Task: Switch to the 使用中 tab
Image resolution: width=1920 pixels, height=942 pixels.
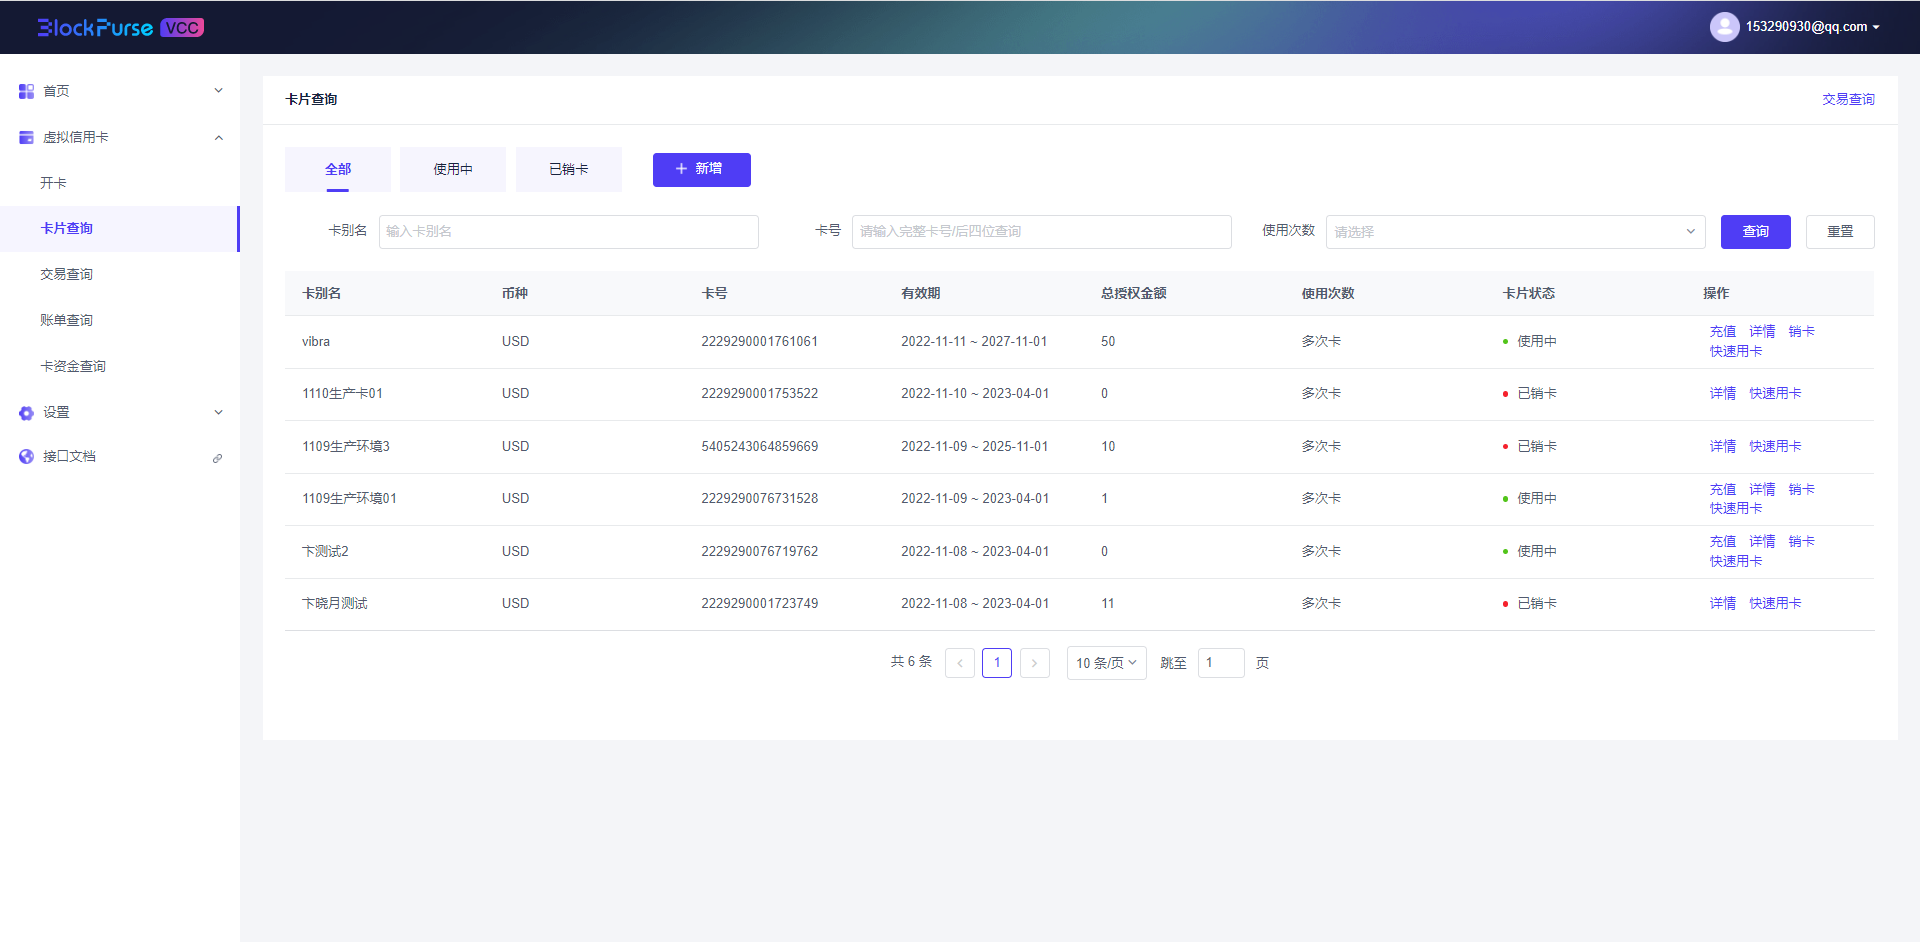Action: (453, 169)
